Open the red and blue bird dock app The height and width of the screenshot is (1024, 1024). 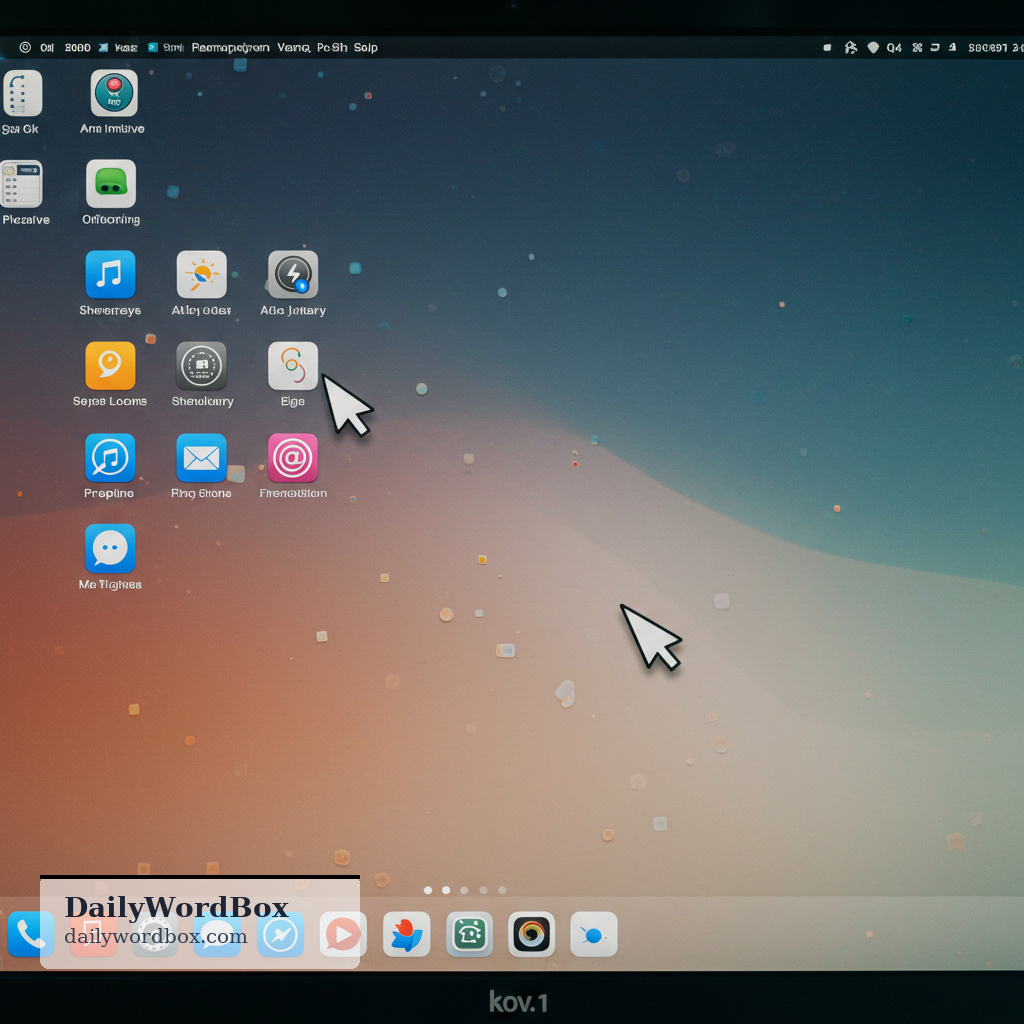pyautogui.click(x=406, y=935)
